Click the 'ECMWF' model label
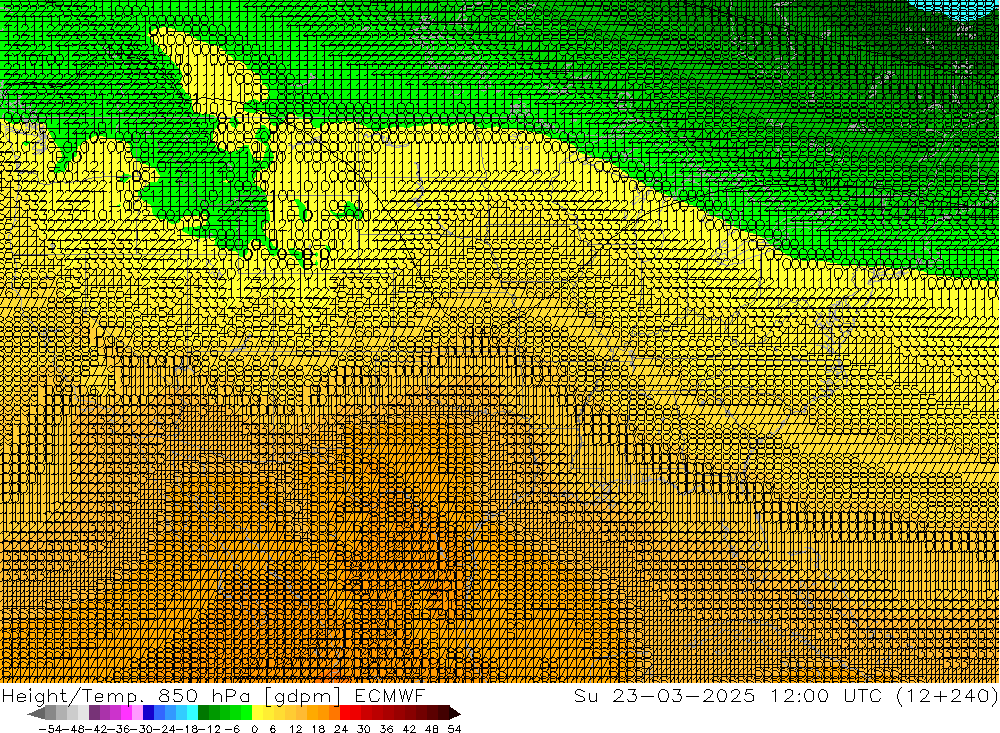This screenshot has width=1000, height=733. pos(389,695)
